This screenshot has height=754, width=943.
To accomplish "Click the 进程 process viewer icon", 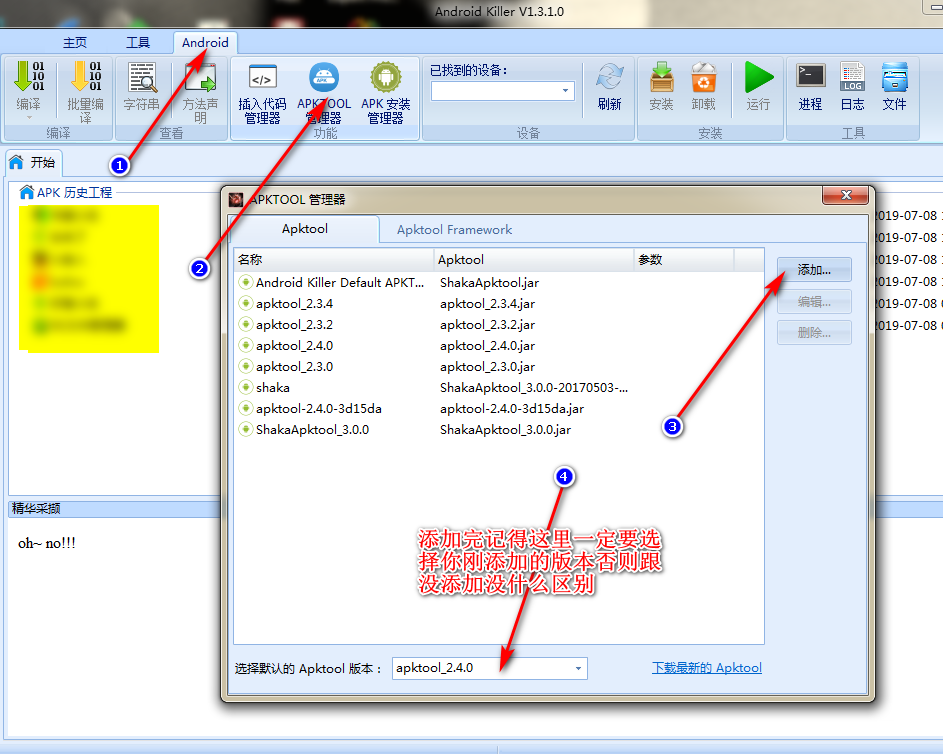I will pyautogui.click(x=809, y=85).
